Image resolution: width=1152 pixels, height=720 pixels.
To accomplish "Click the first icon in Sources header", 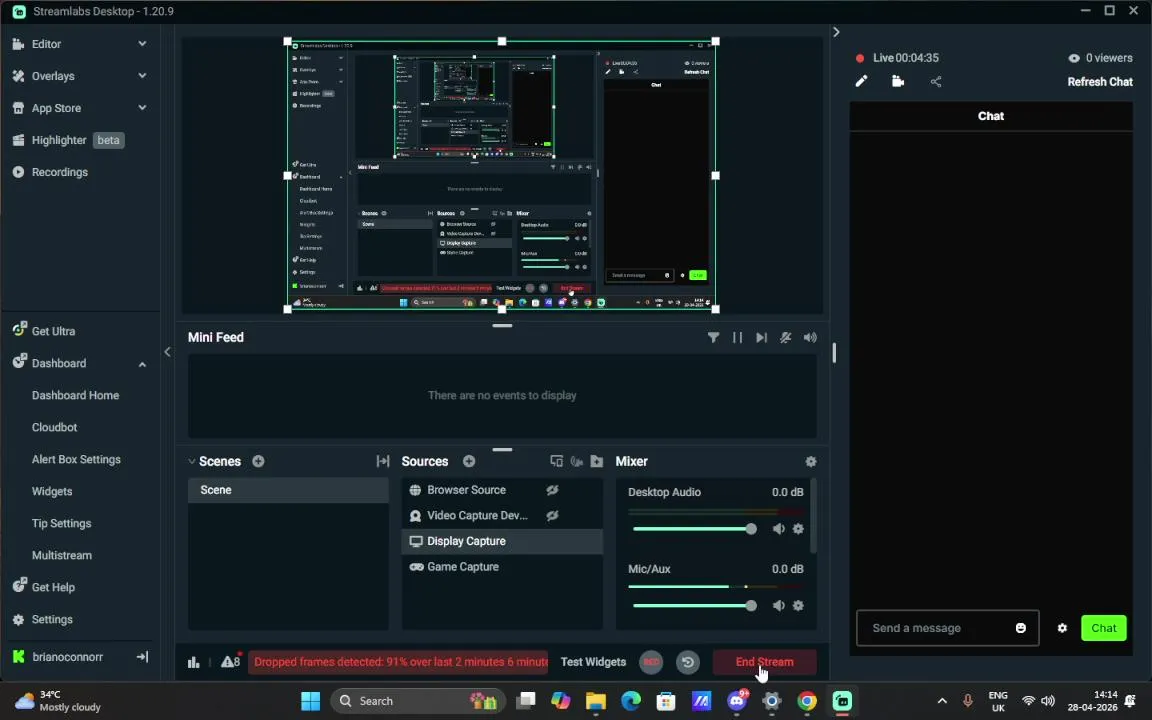I will coord(556,461).
